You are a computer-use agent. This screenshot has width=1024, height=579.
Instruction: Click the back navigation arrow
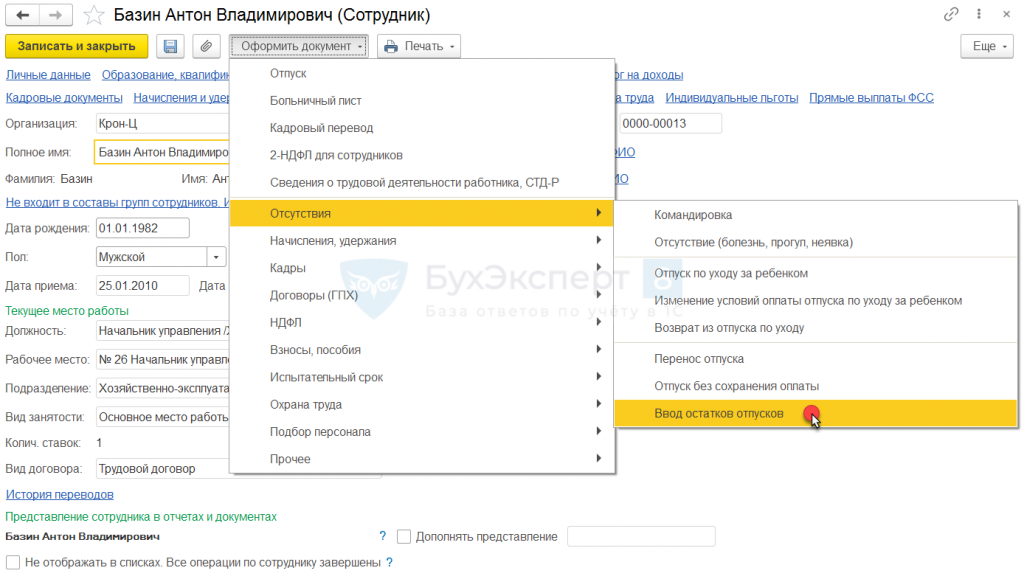[x=22, y=15]
